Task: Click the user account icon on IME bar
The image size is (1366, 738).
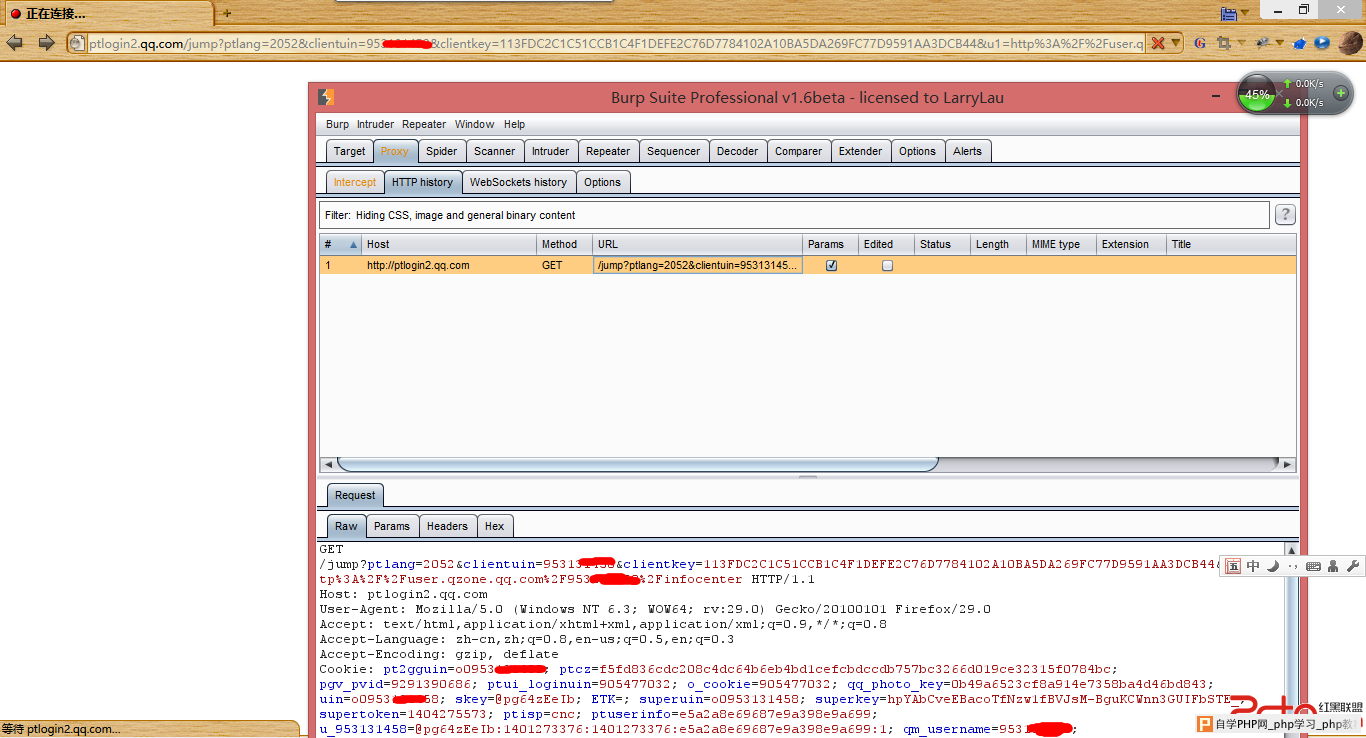Action: (x=1333, y=566)
